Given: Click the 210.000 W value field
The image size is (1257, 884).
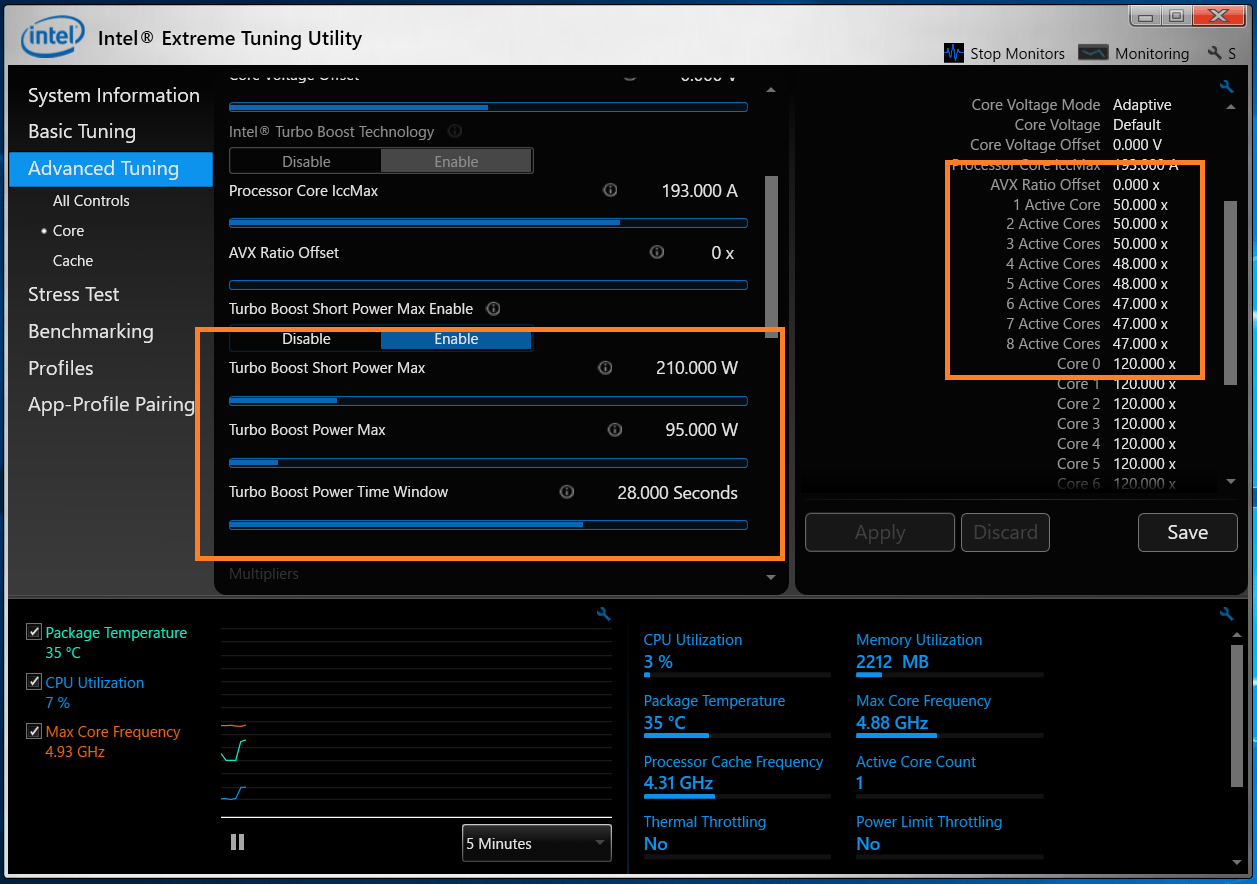Looking at the screenshot, I should (x=697, y=368).
